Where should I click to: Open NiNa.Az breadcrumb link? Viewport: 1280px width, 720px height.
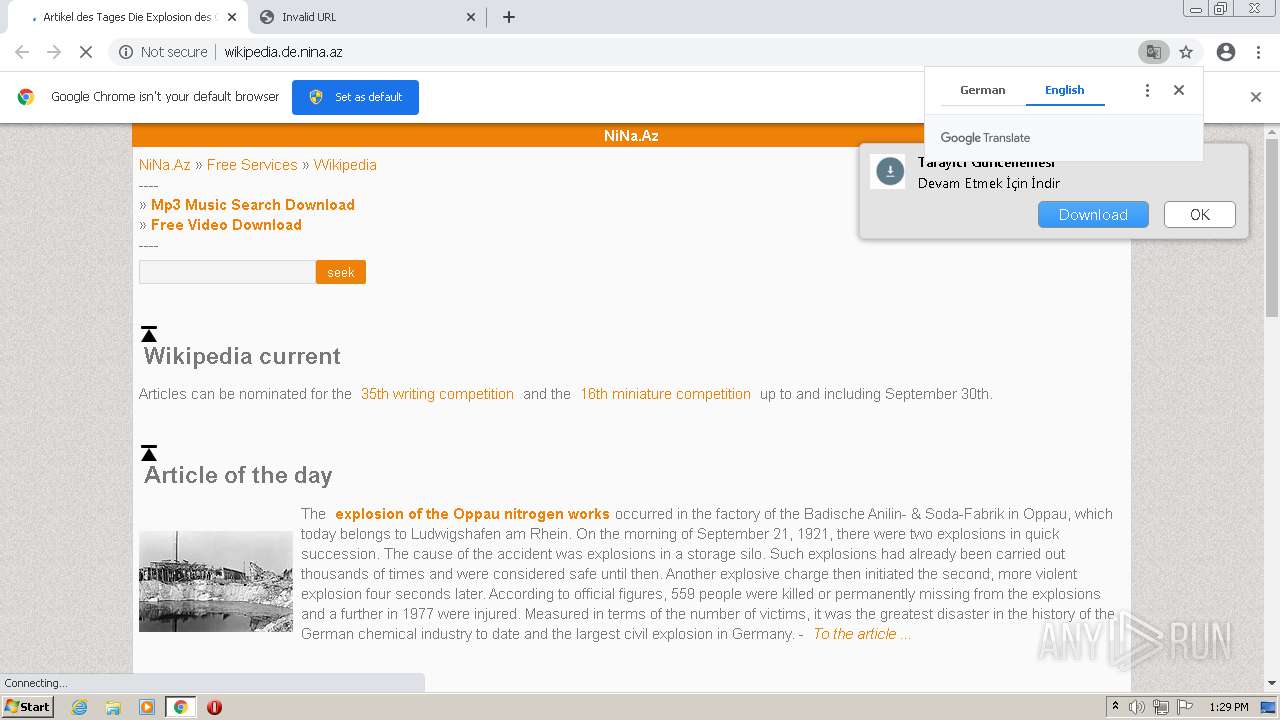[x=164, y=165]
